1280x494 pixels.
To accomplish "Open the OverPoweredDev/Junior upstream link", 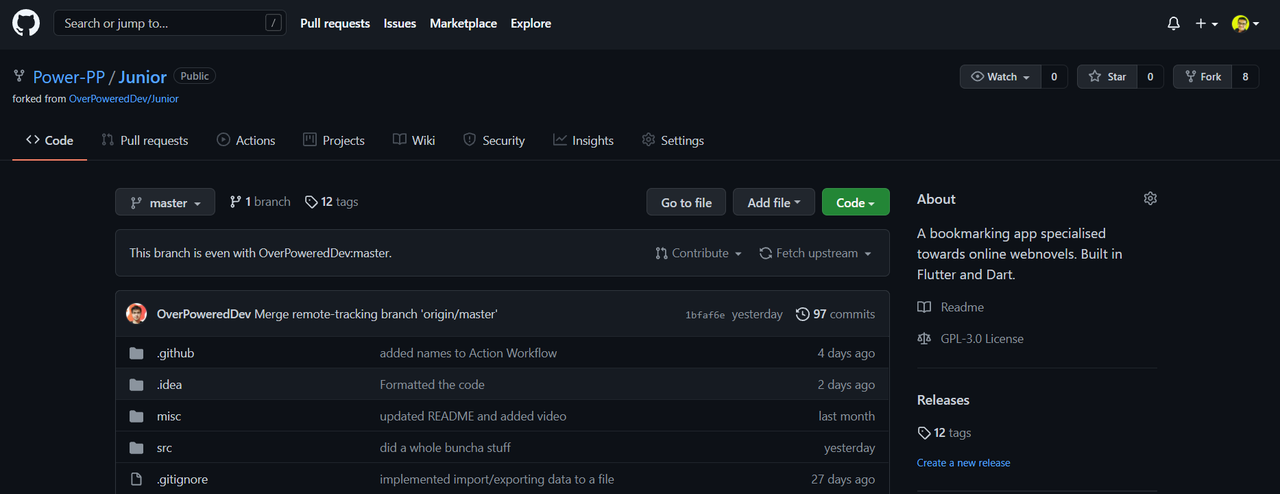I will click(x=124, y=99).
